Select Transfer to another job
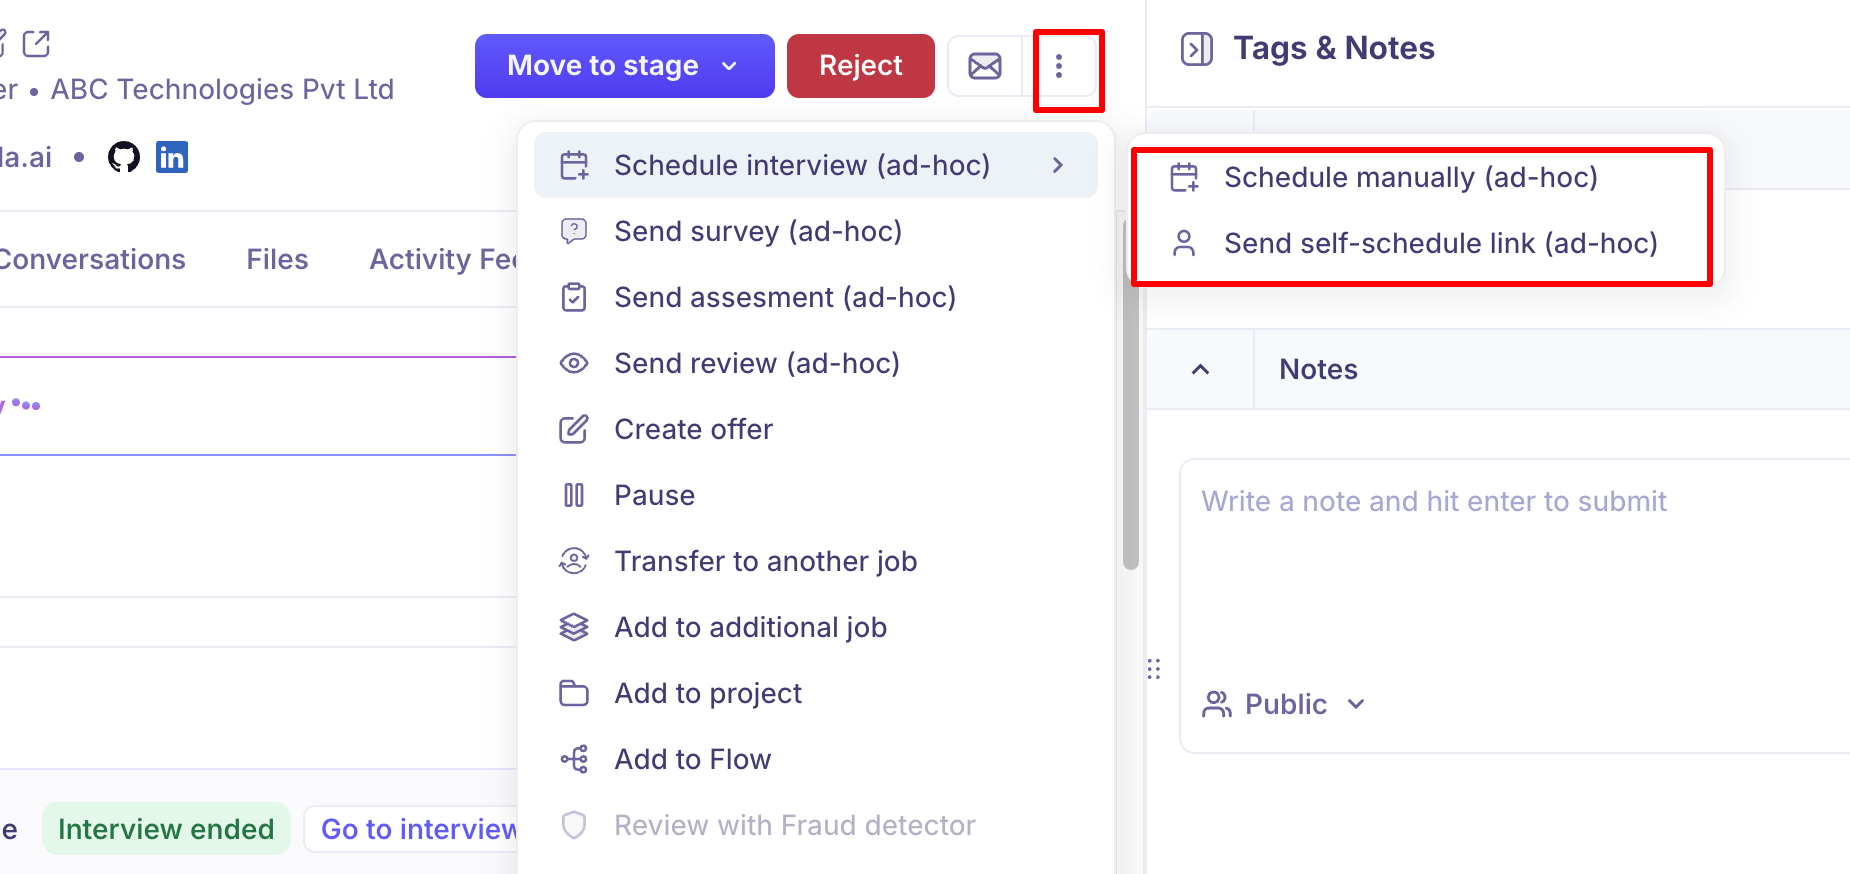This screenshot has height=874, width=1850. (x=816, y=561)
